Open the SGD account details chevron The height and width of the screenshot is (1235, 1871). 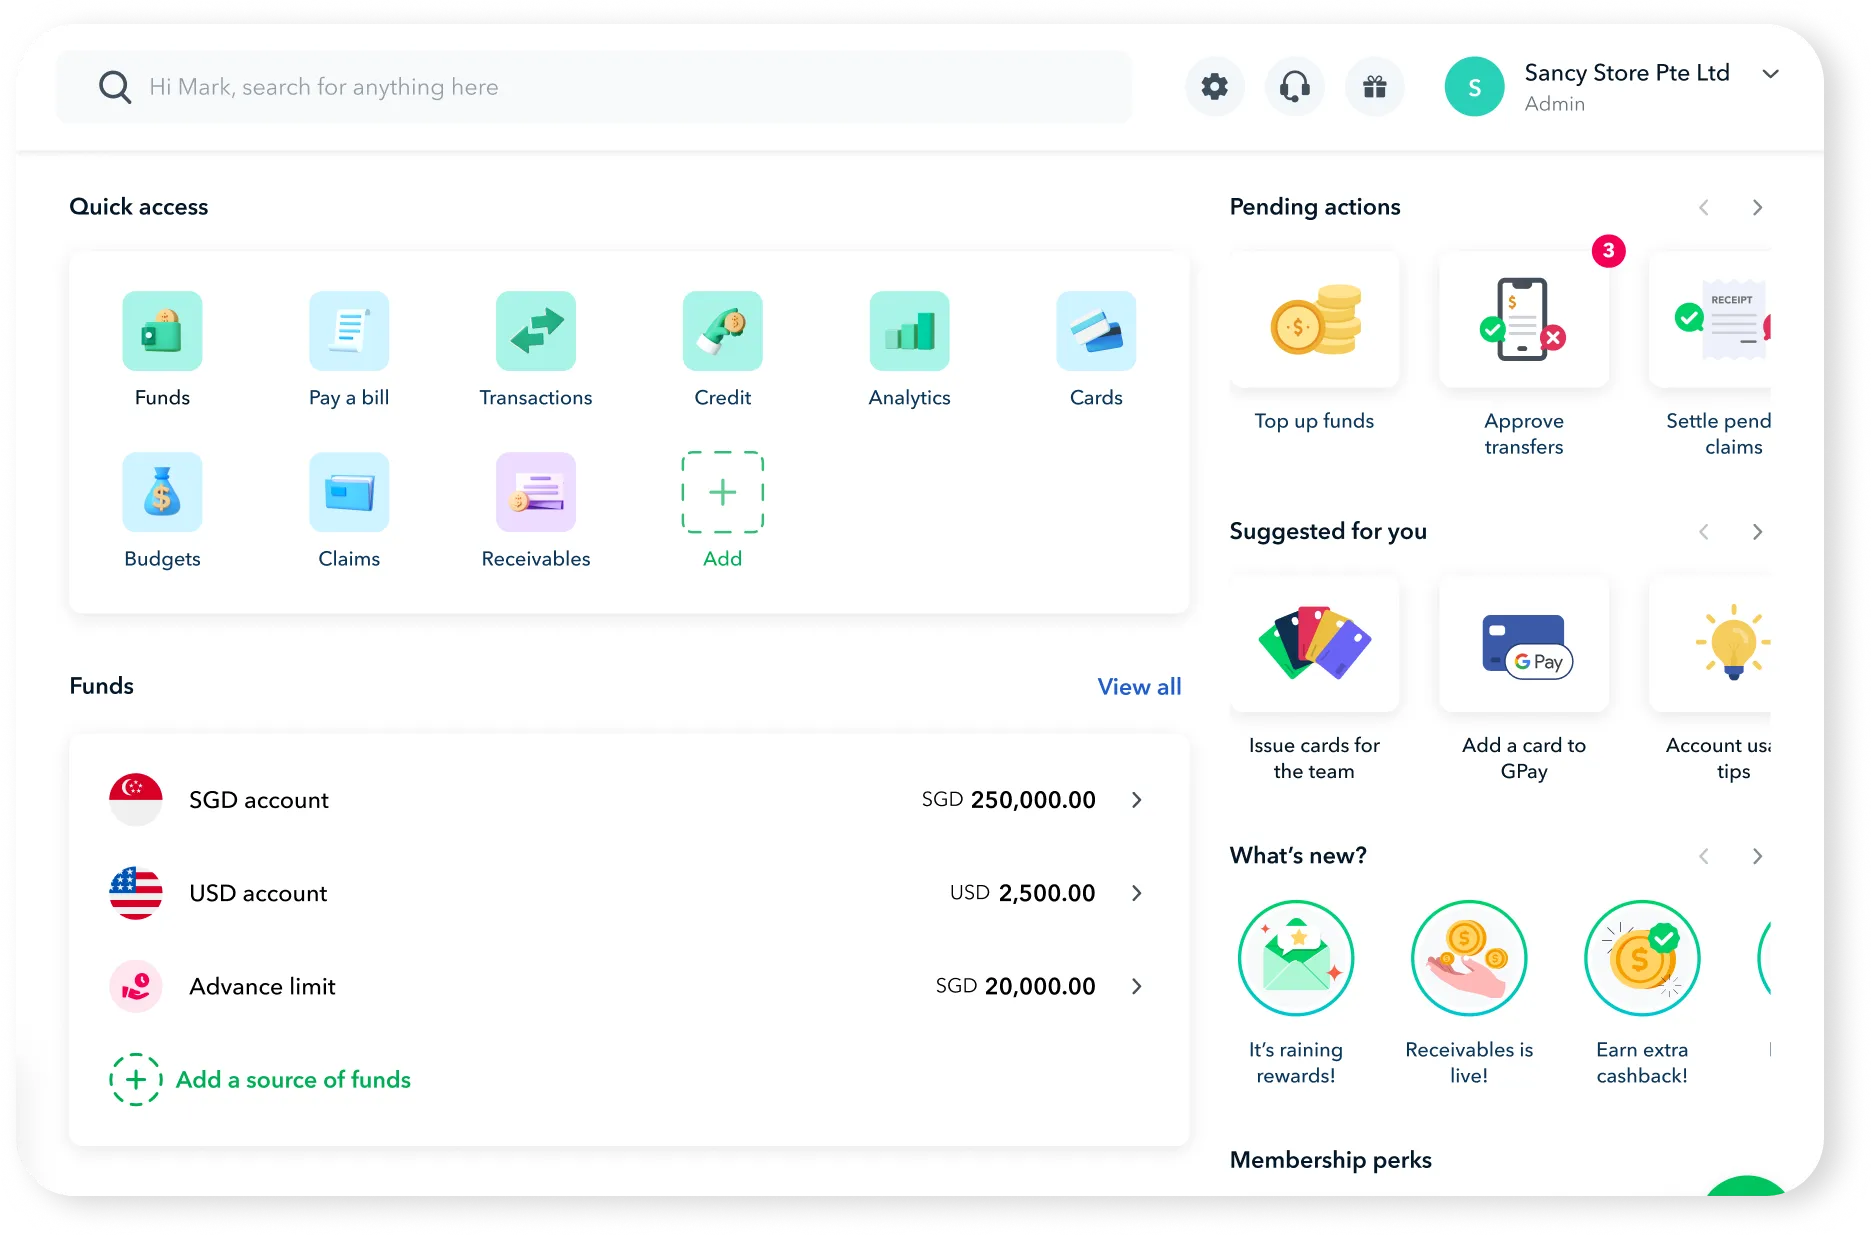coord(1137,800)
